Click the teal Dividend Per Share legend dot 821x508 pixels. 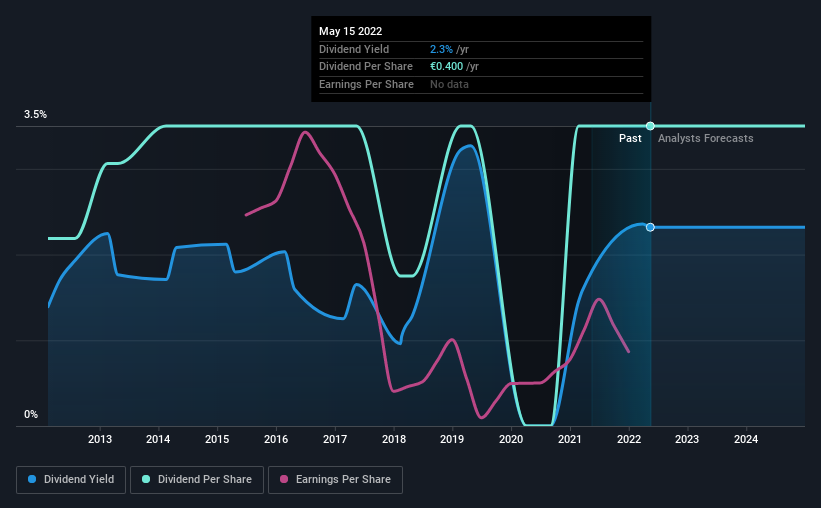[x=146, y=479]
